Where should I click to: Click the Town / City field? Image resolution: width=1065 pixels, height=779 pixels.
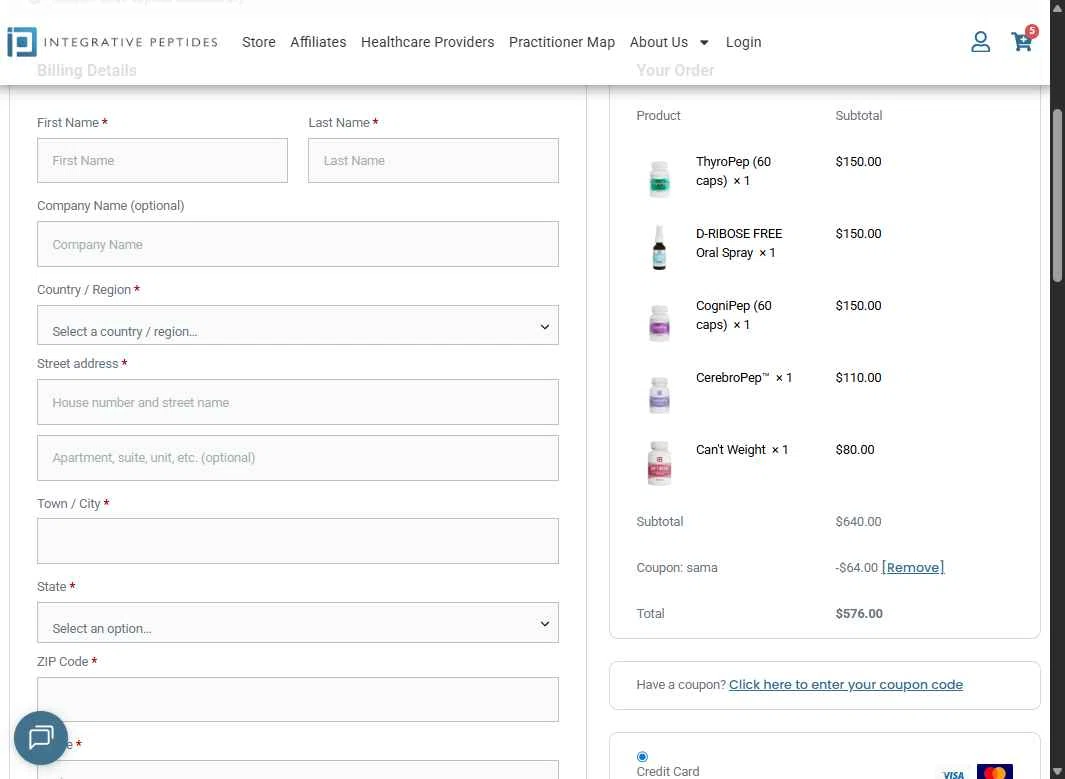[297, 541]
